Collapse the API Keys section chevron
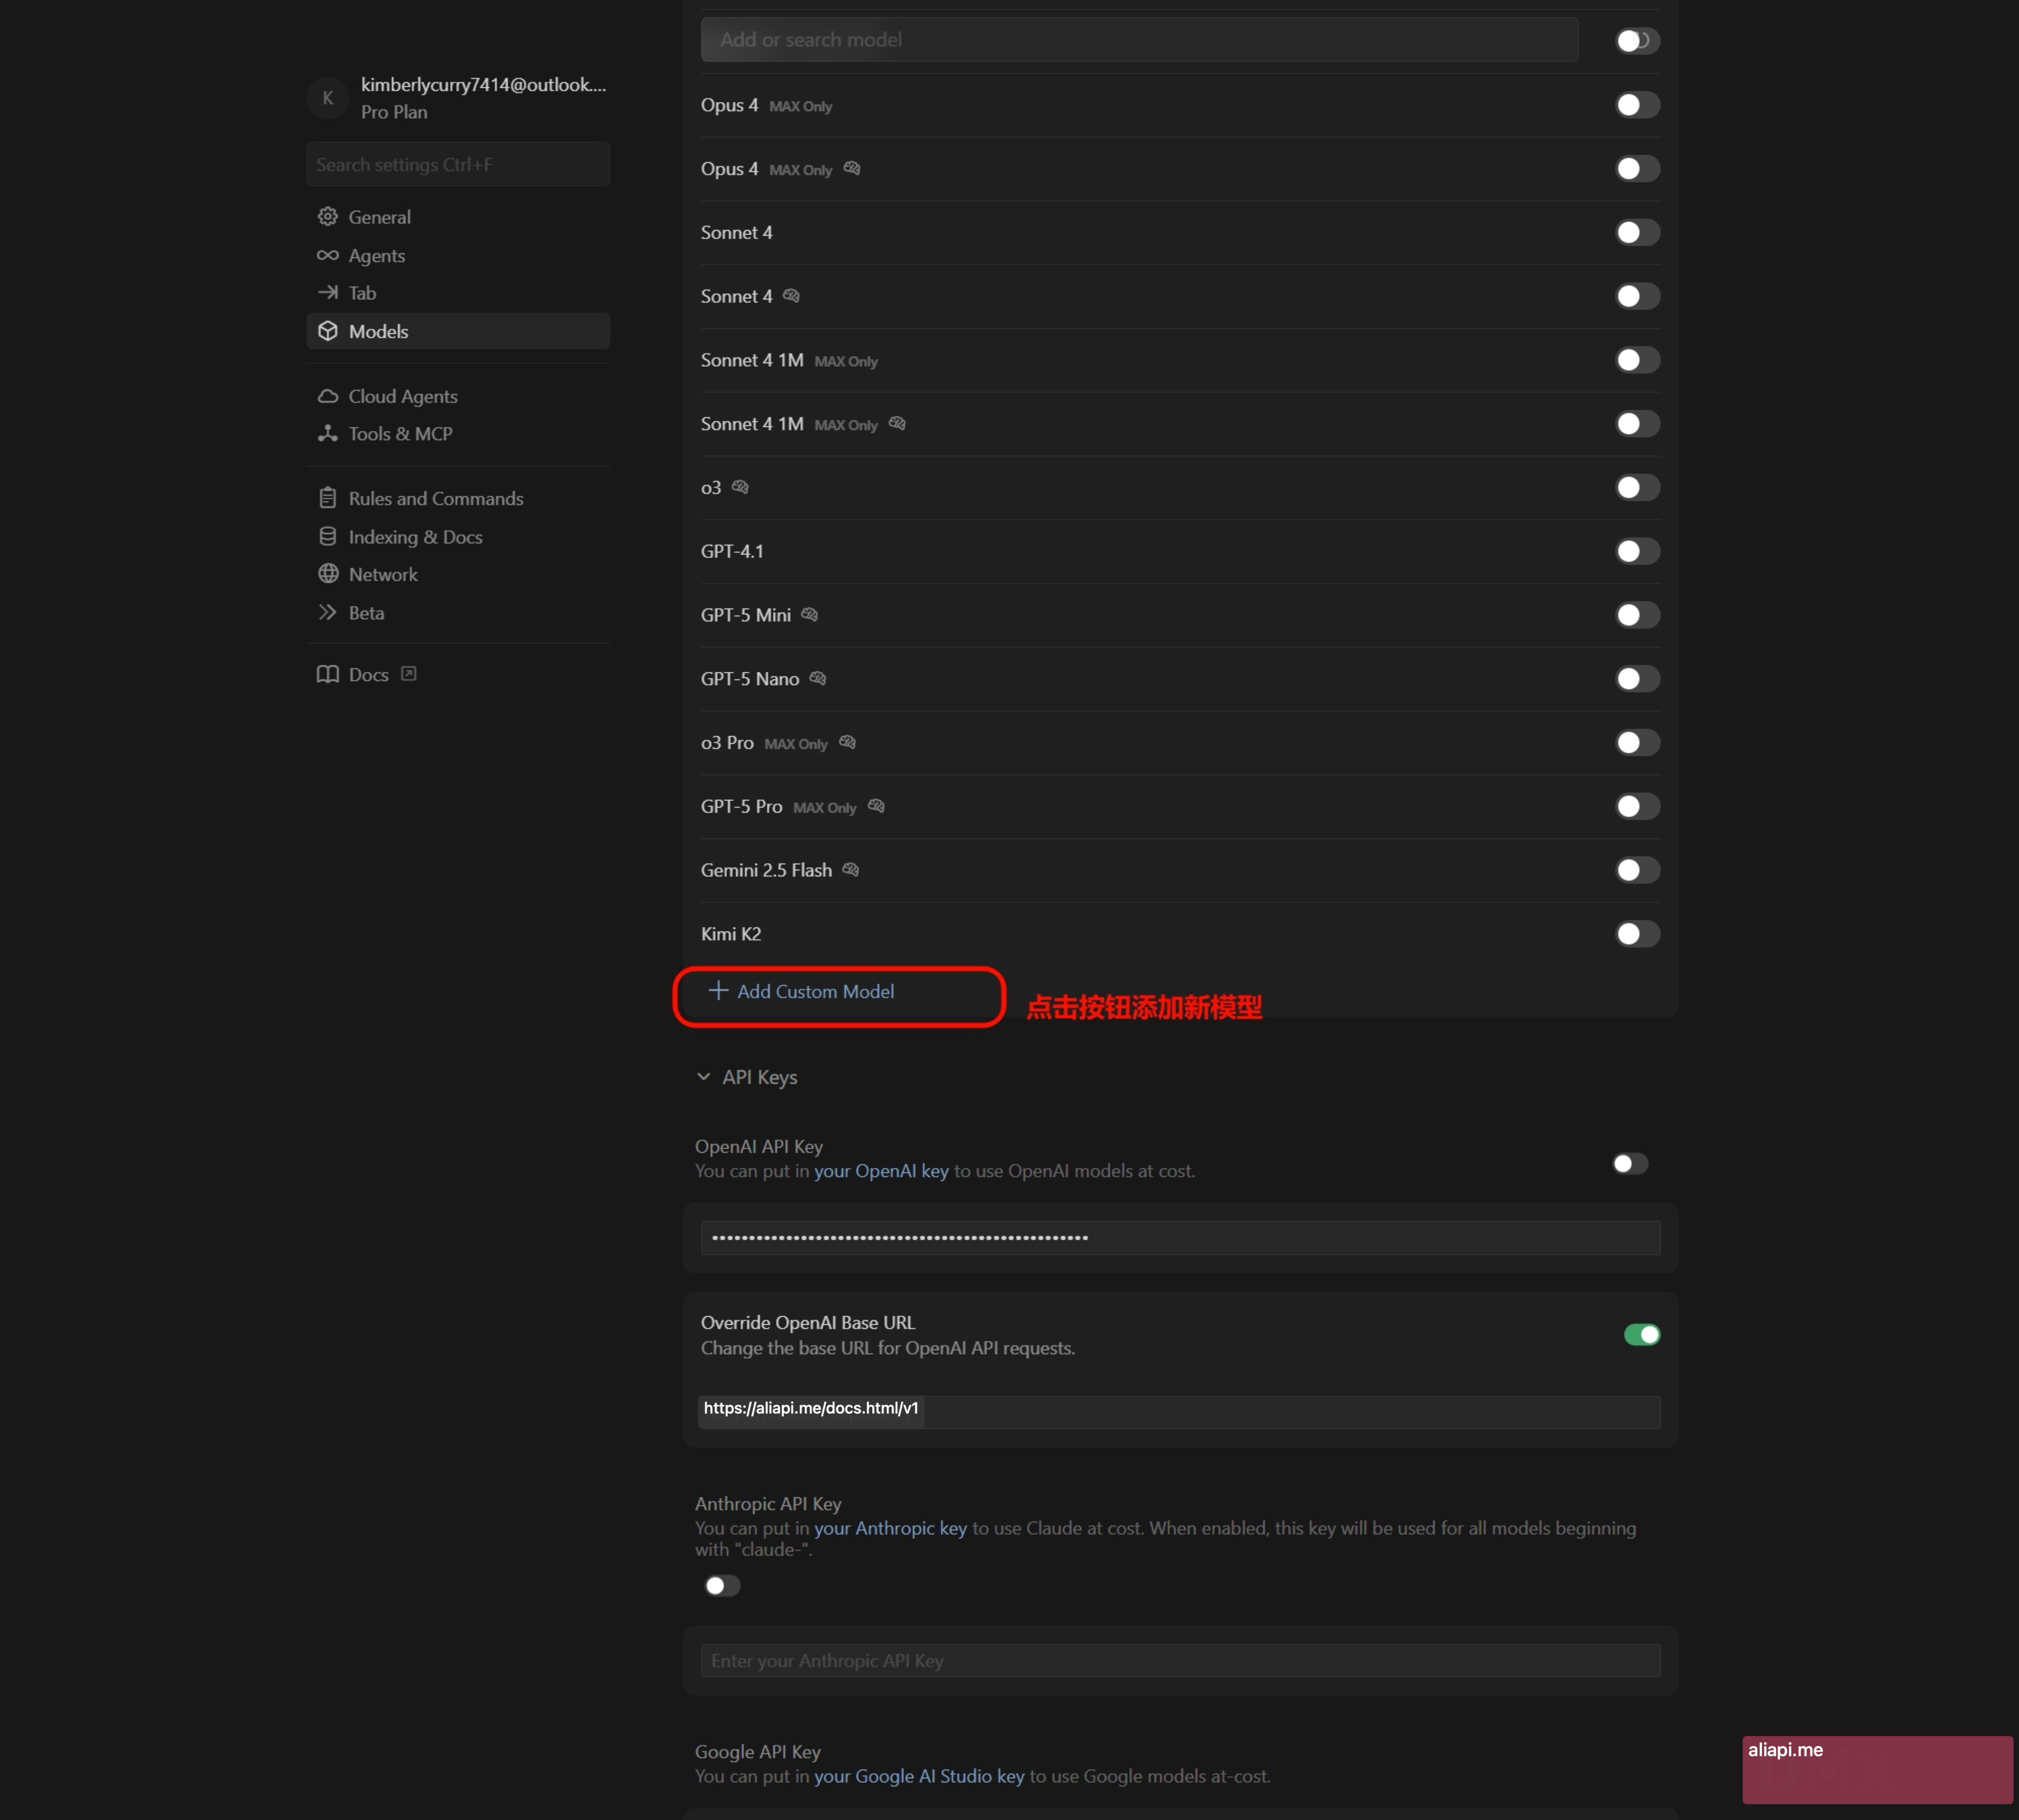 pos(704,1077)
